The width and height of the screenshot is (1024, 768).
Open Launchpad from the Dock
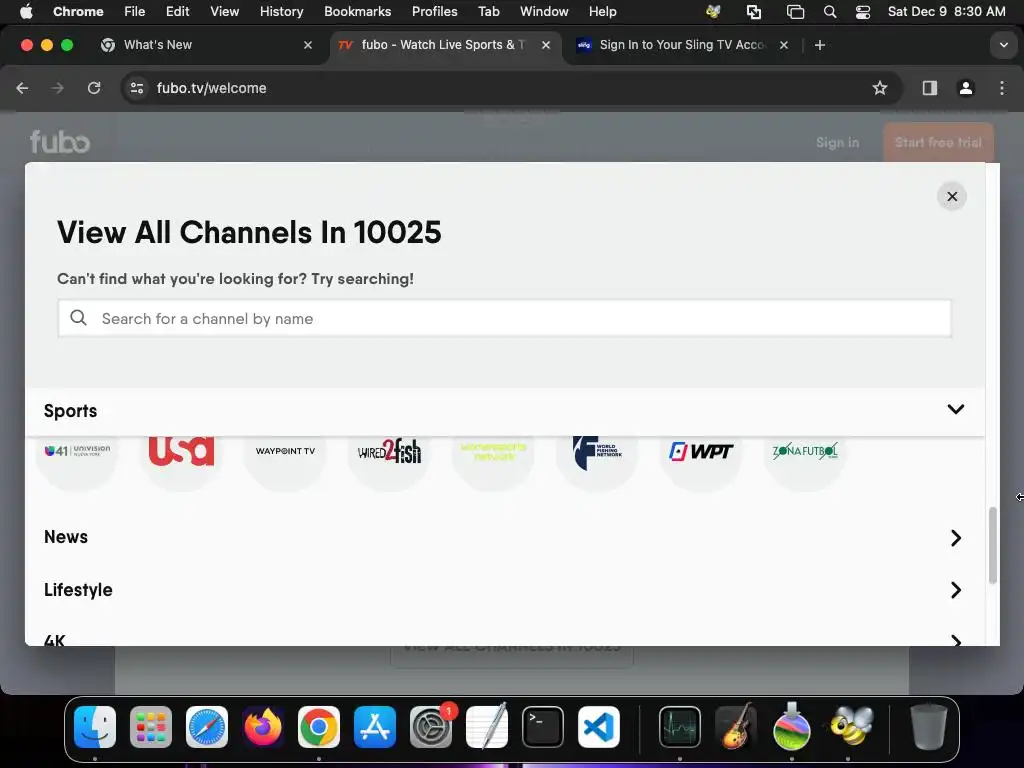coord(151,727)
